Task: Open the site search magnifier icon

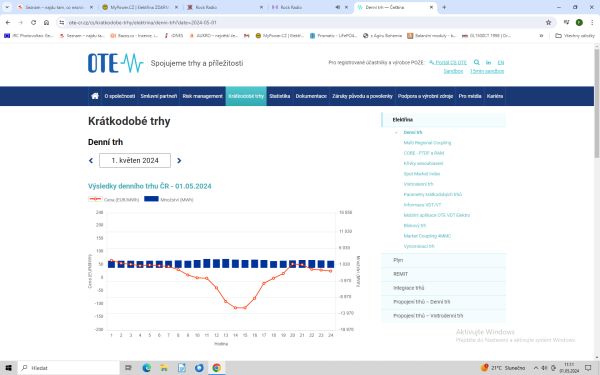Action: [476, 62]
